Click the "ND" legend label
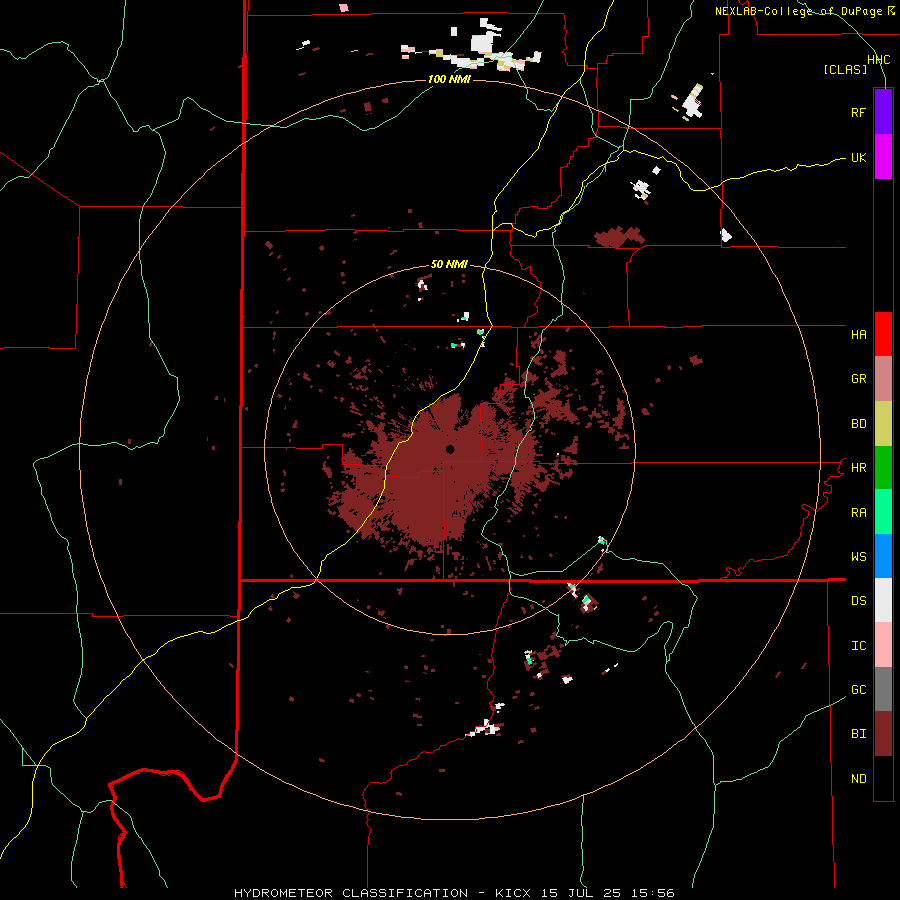900x900 pixels. 858,779
